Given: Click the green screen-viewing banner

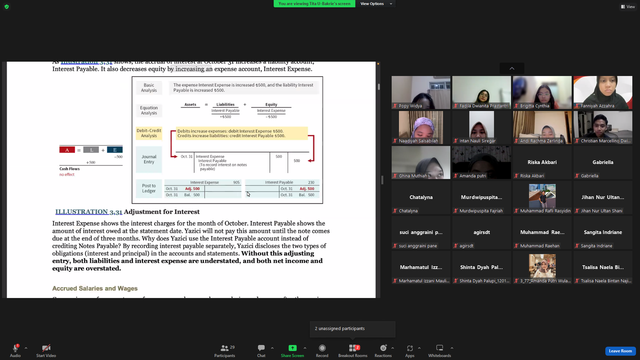Looking at the screenshot, I should pyautogui.click(x=314, y=4).
